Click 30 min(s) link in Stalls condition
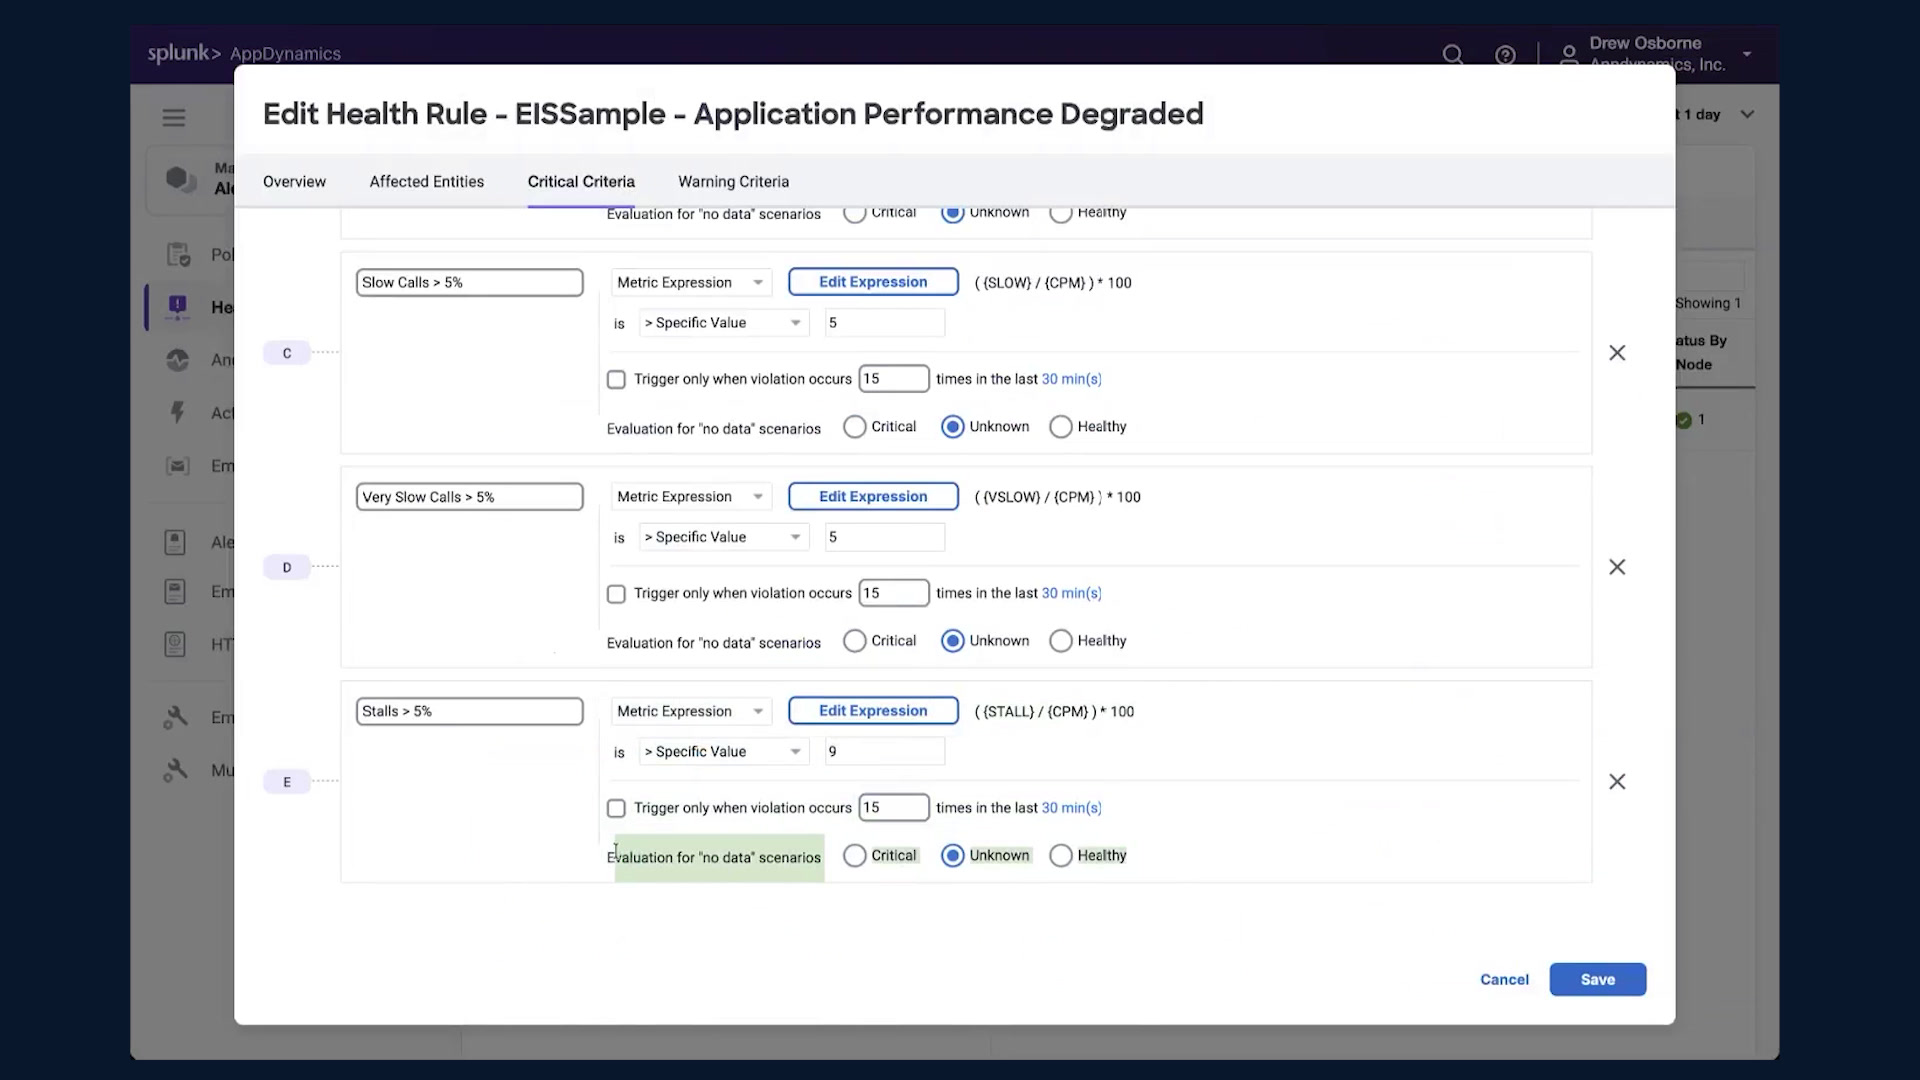Viewport: 1920px width, 1080px height. click(1071, 808)
